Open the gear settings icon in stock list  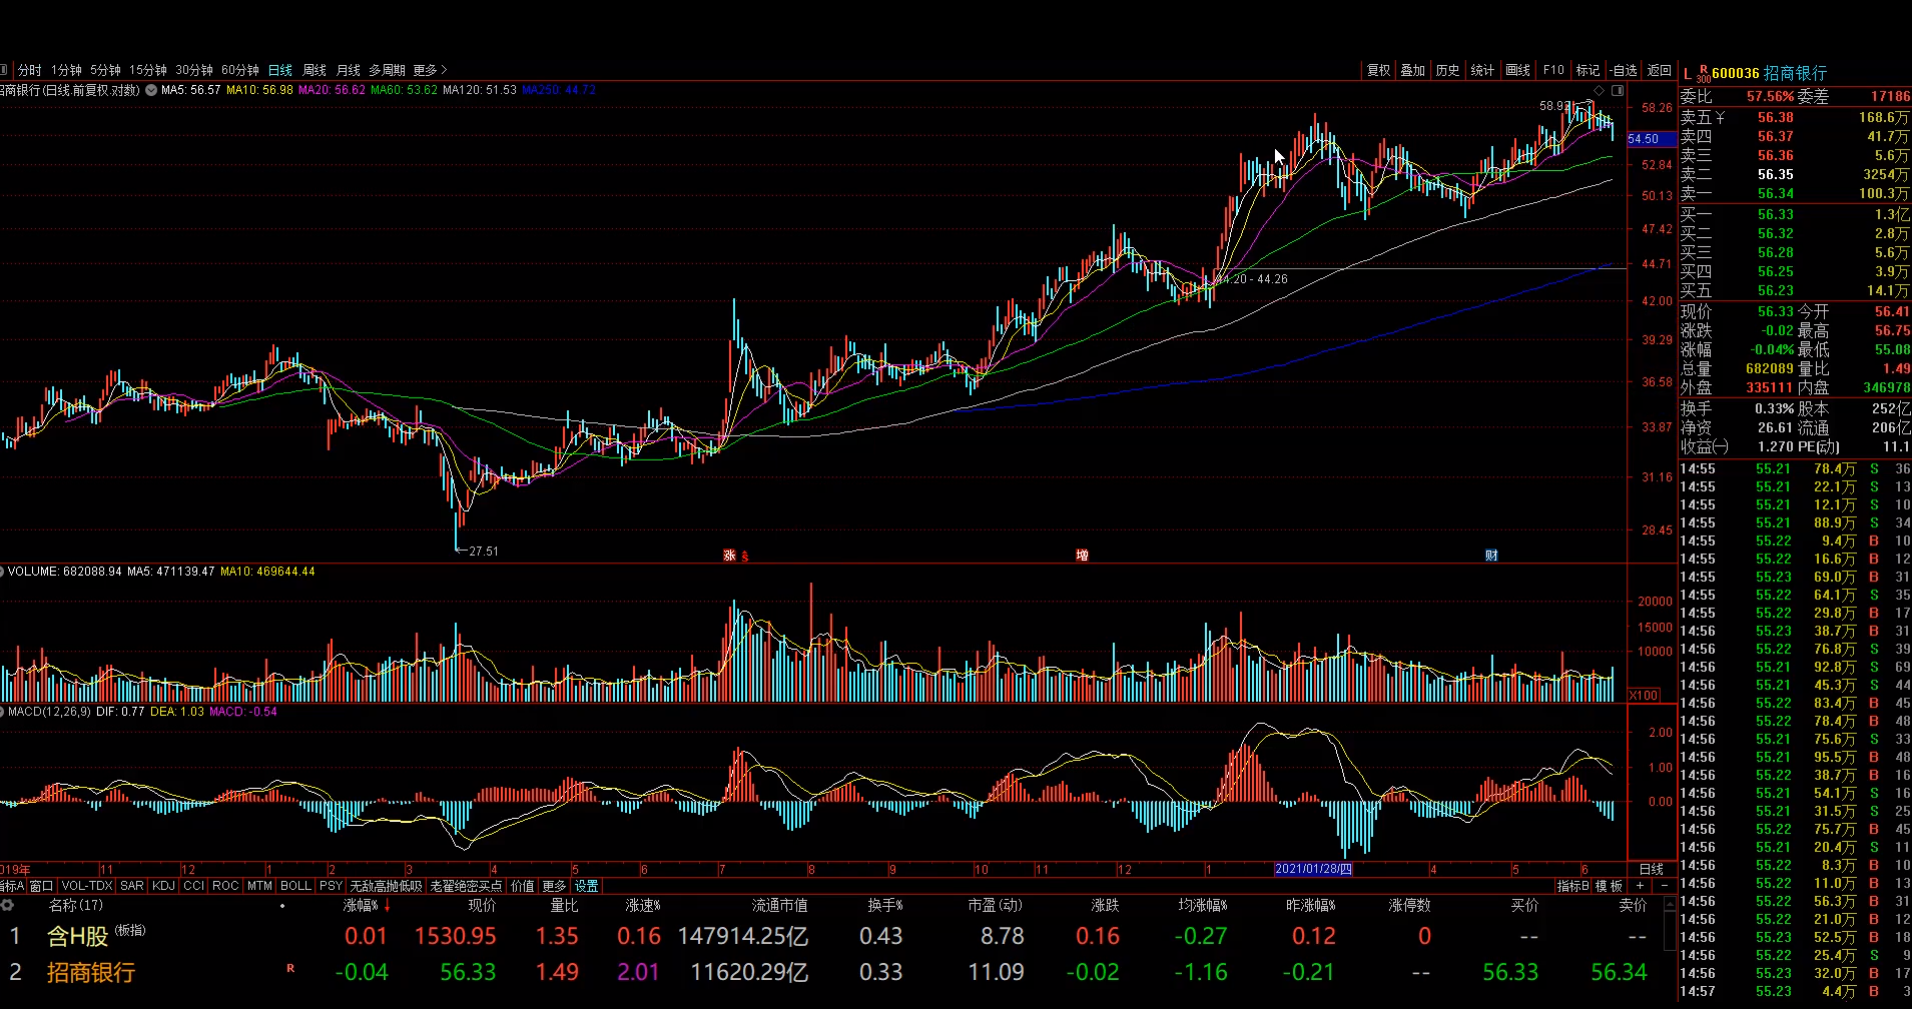pos(7,905)
